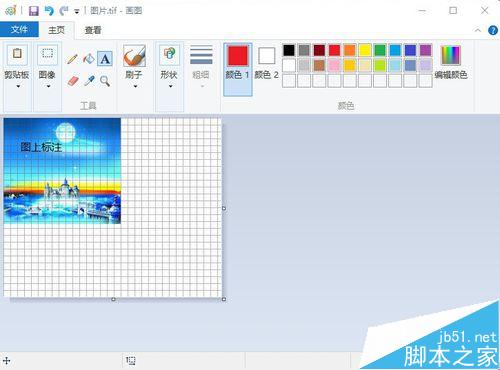
Task: Collapse the ribbon with the chevron
Action: coord(478,30)
